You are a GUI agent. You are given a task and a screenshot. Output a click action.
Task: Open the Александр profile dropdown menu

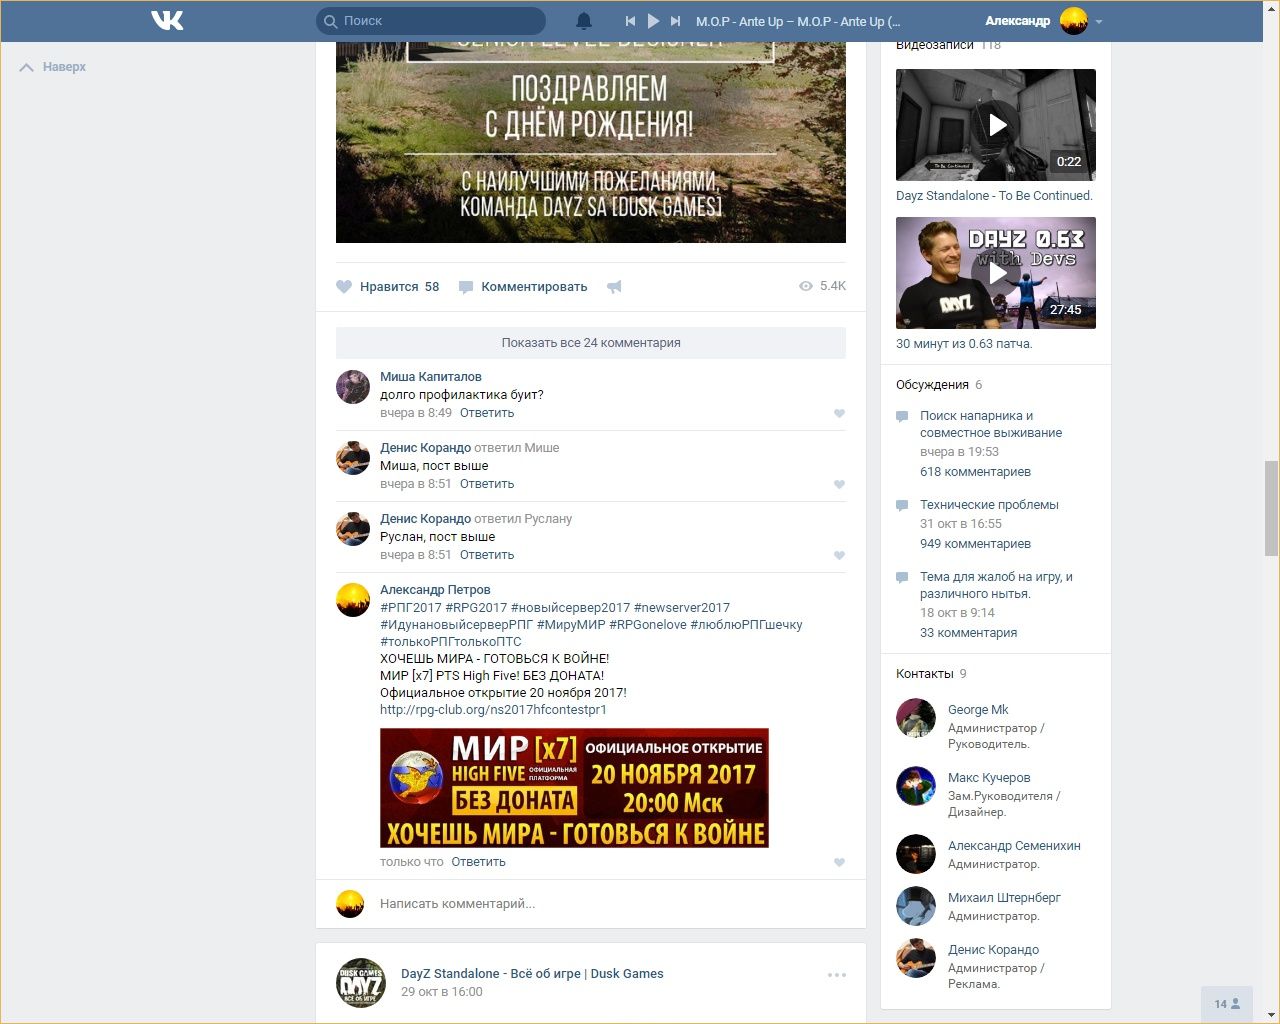[1098, 21]
